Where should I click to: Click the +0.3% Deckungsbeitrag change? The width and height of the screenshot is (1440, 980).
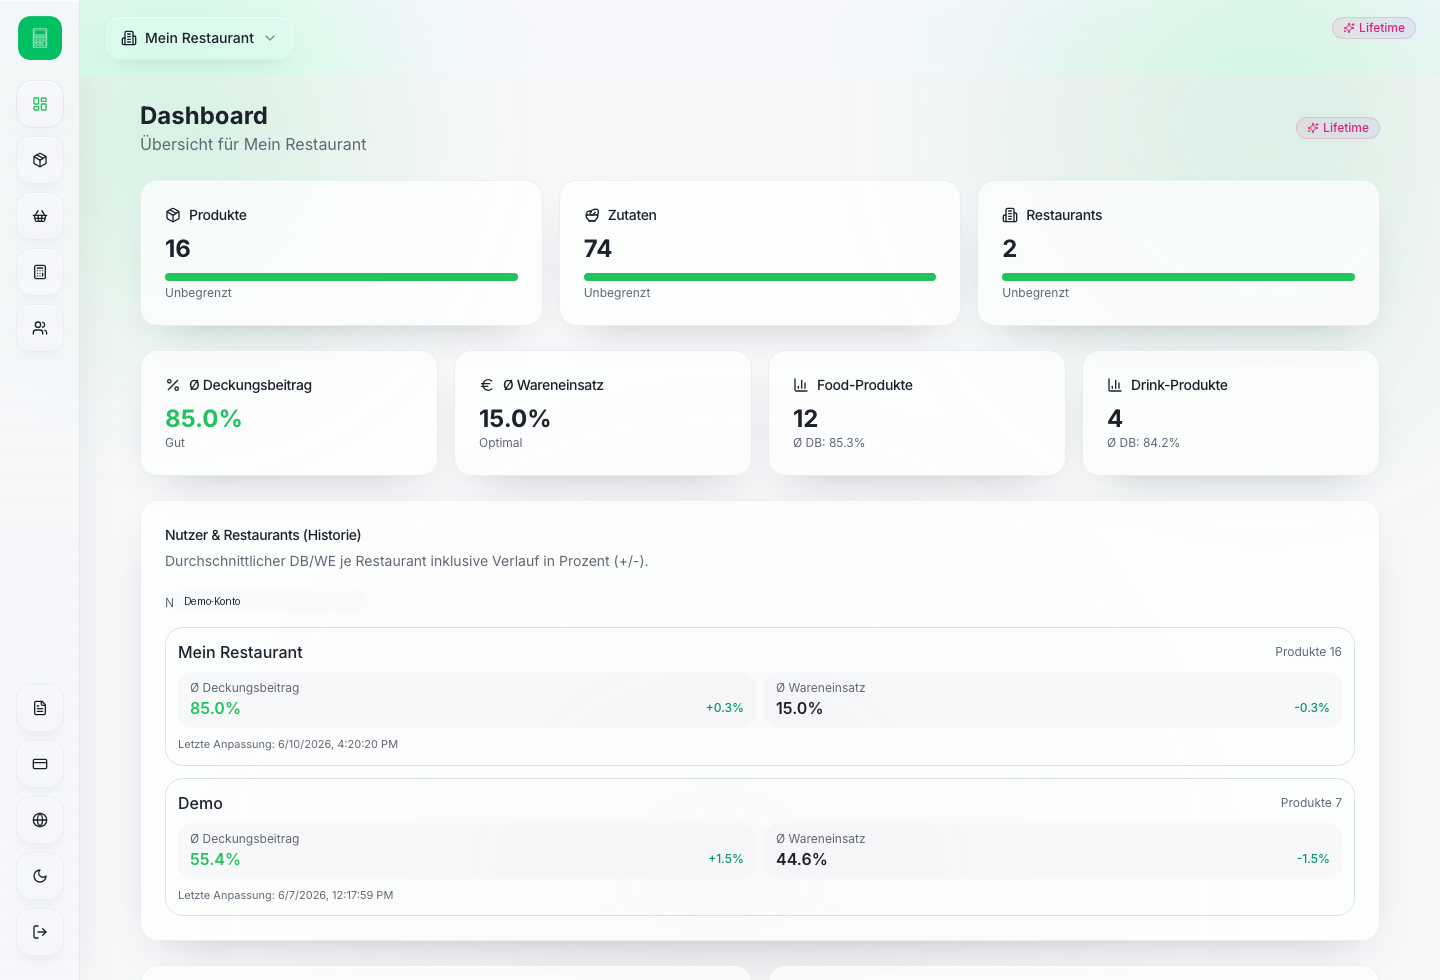click(725, 708)
